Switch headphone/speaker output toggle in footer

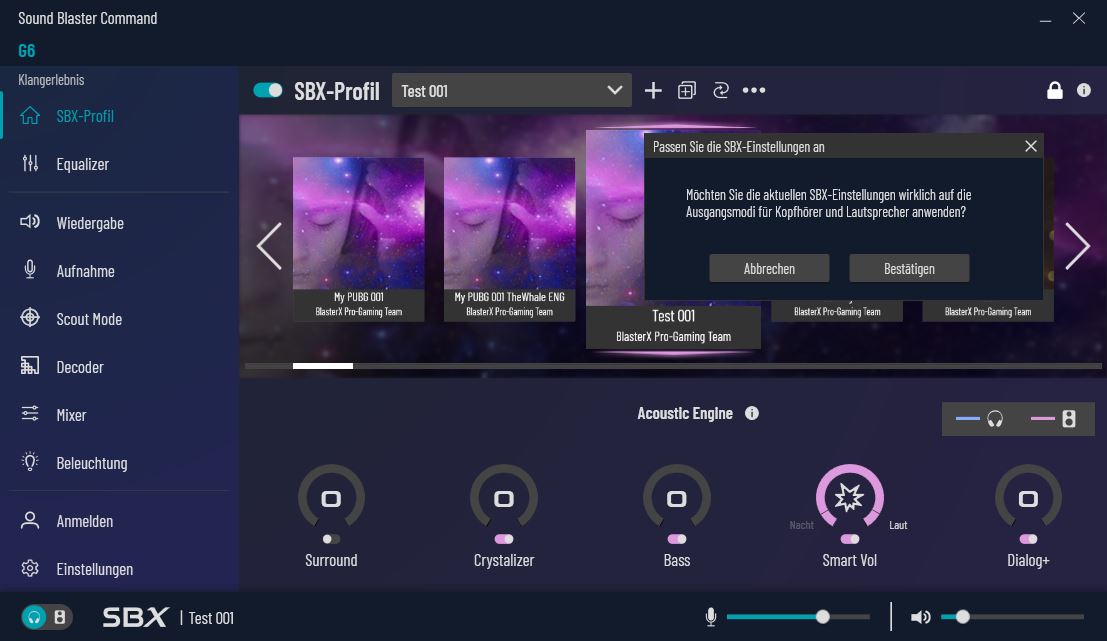click(x=47, y=617)
